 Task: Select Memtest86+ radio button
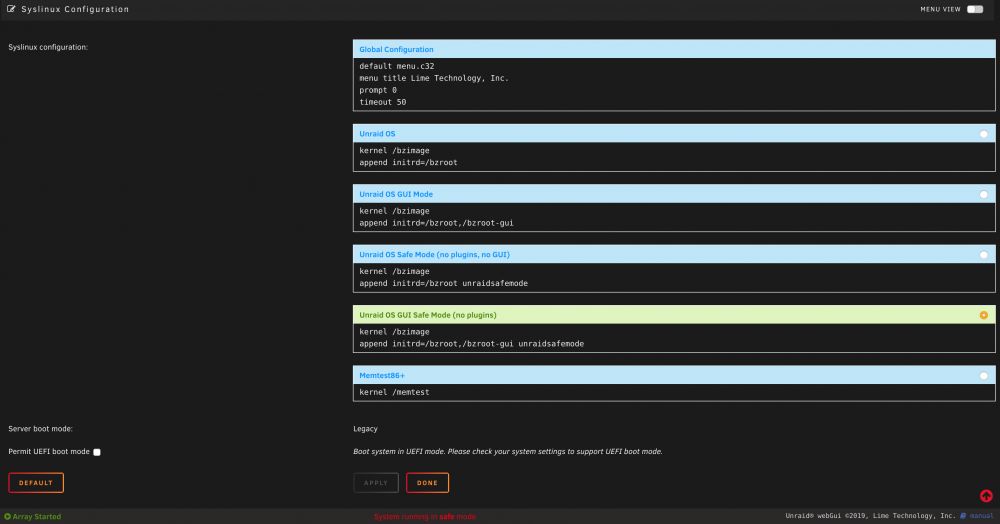pyautogui.click(x=983, y=375)
